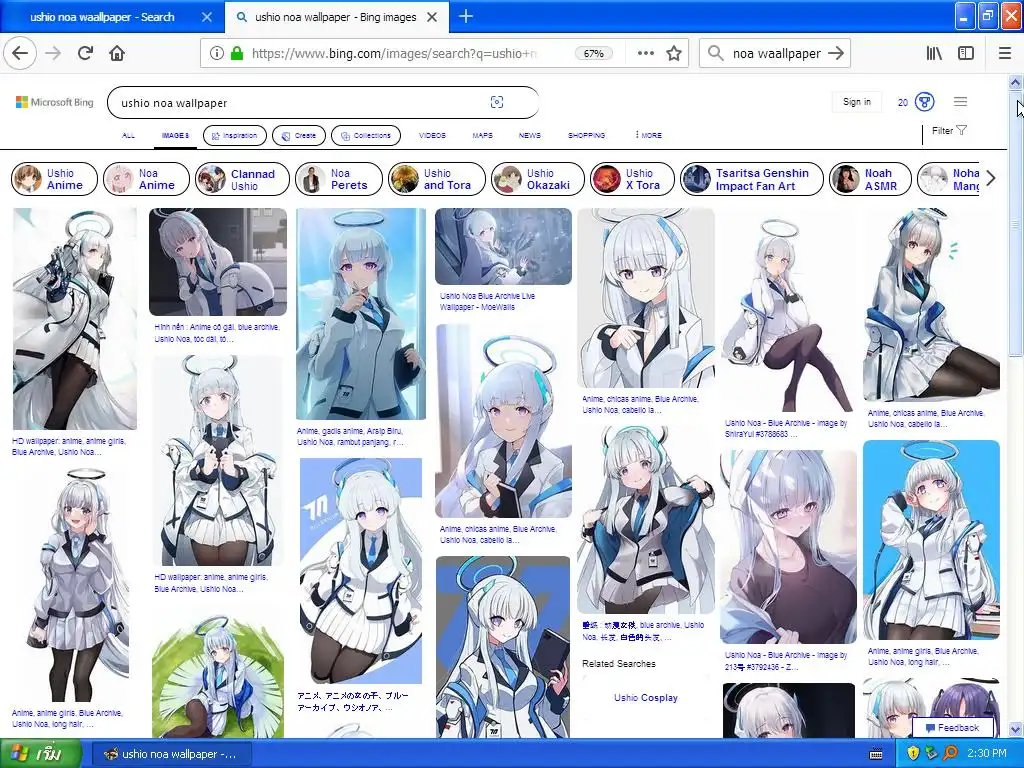Select the VIDEOS search tab
1024x768 pixels.
(432, 135)
